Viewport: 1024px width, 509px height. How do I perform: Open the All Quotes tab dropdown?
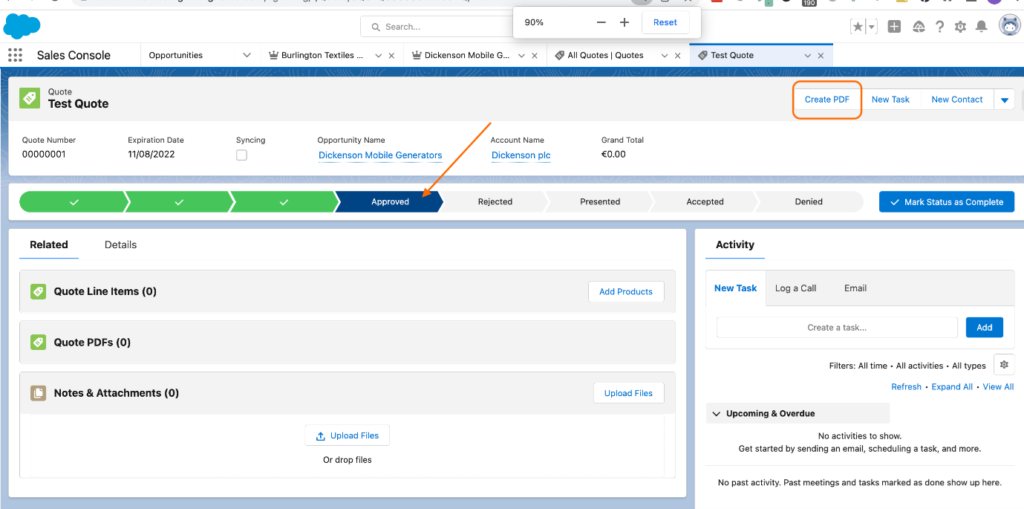click(x=665, y=56)
